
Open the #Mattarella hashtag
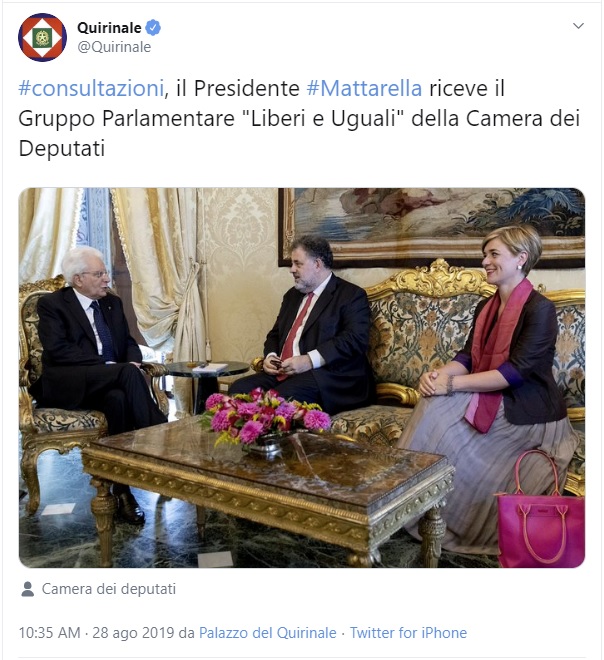click(364, 88)
